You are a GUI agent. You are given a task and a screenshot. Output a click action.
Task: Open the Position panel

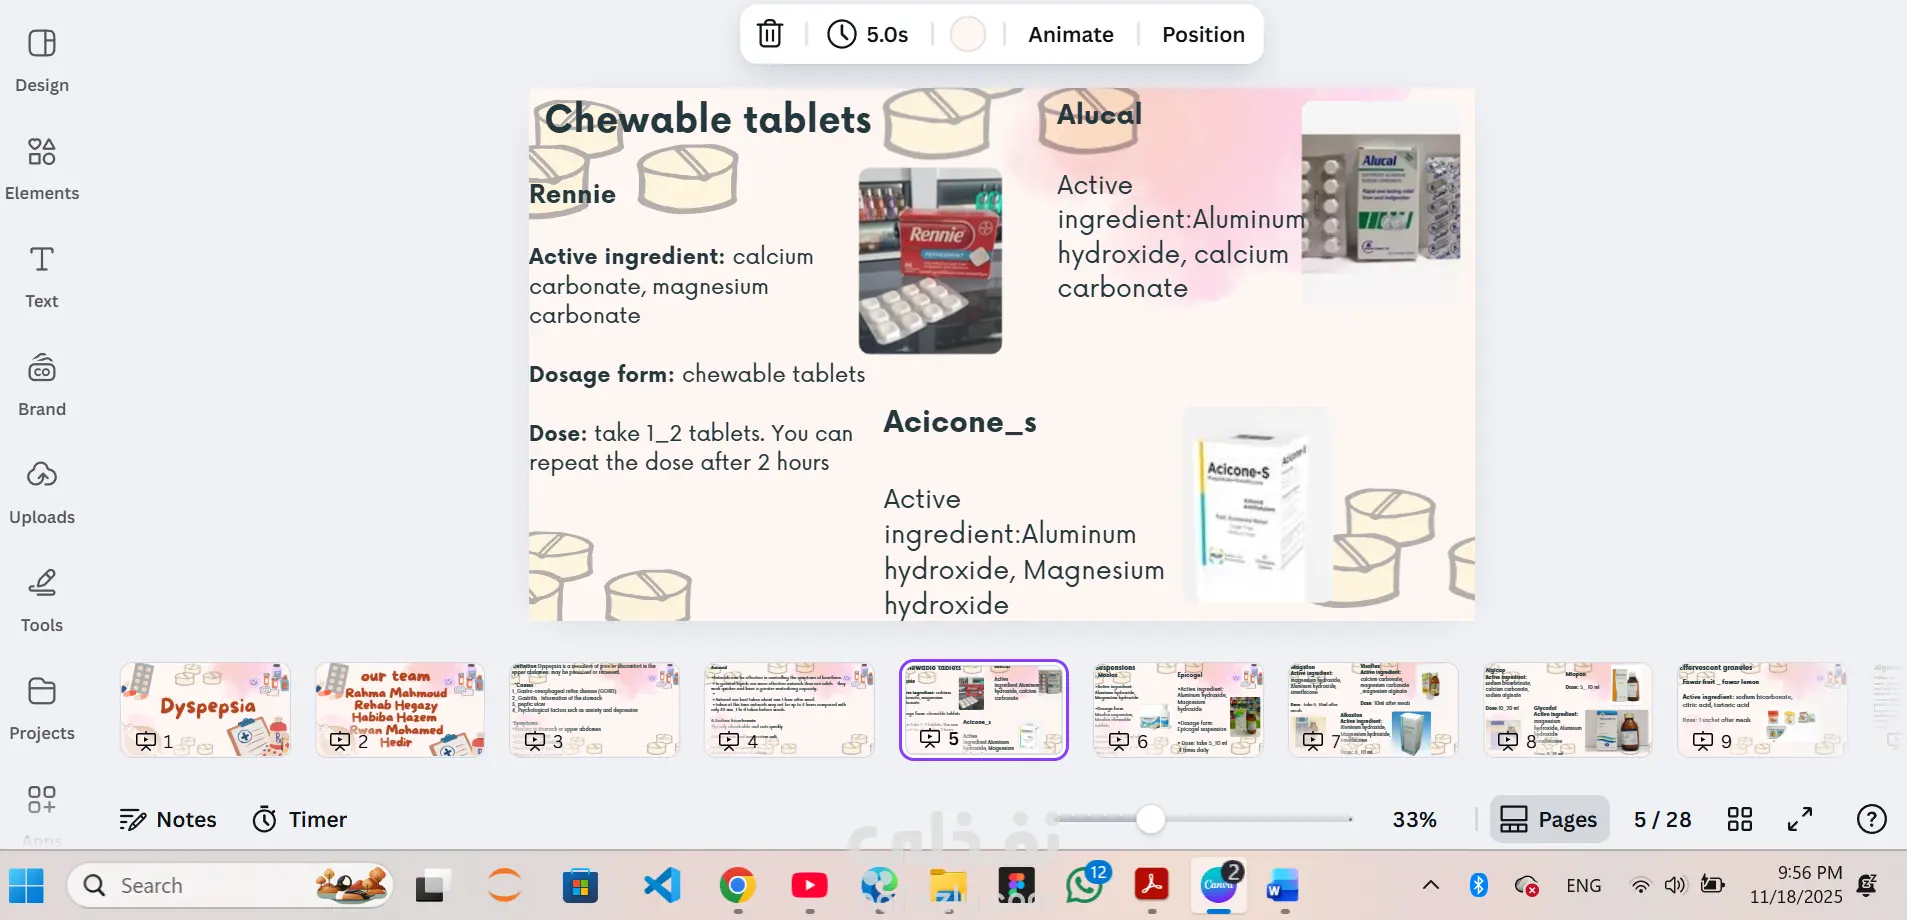click(x=1203, y=34)
